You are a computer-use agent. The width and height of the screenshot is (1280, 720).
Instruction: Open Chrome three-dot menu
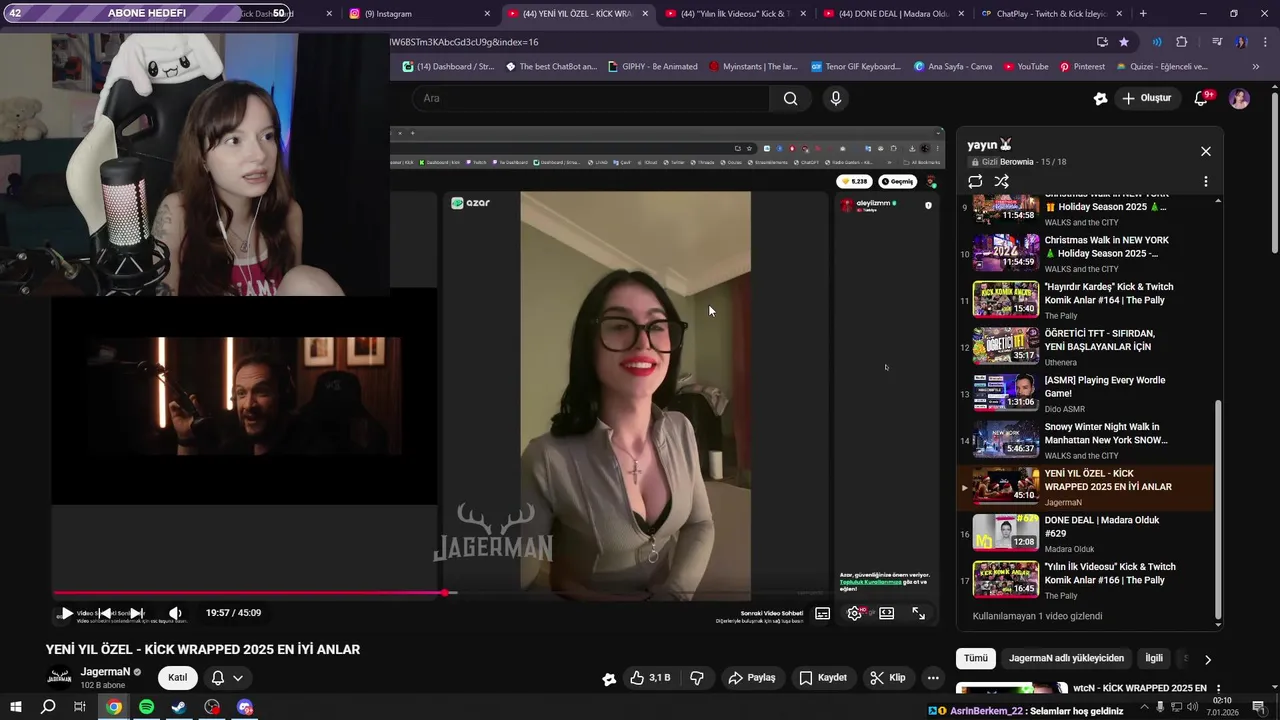[x=1263, y=42]
